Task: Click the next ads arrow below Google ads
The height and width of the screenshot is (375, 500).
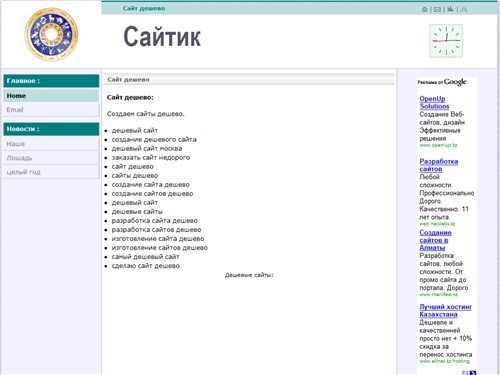Action: pyautogui.click(x=473, y=373)
